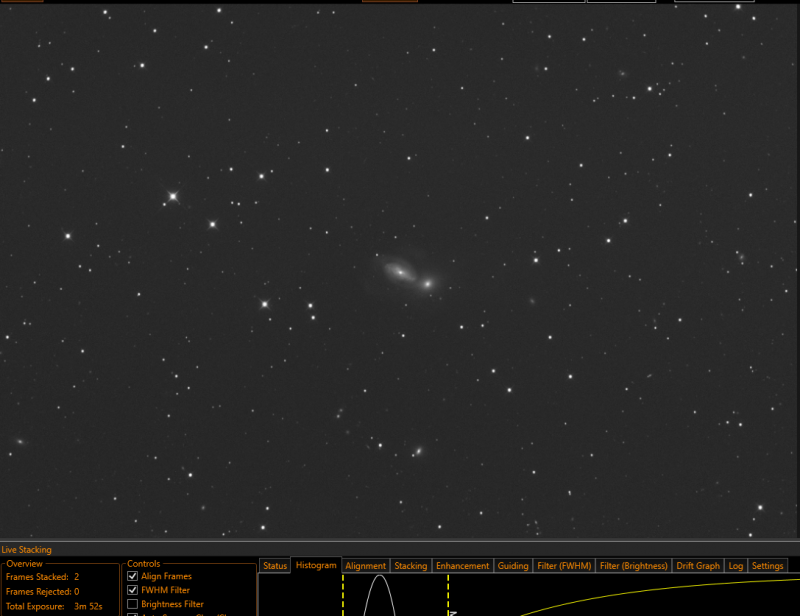The height and width of the screenshot is (616, 800).
Task: Go to the Enhancement tab
Action: tap(462, 565)
